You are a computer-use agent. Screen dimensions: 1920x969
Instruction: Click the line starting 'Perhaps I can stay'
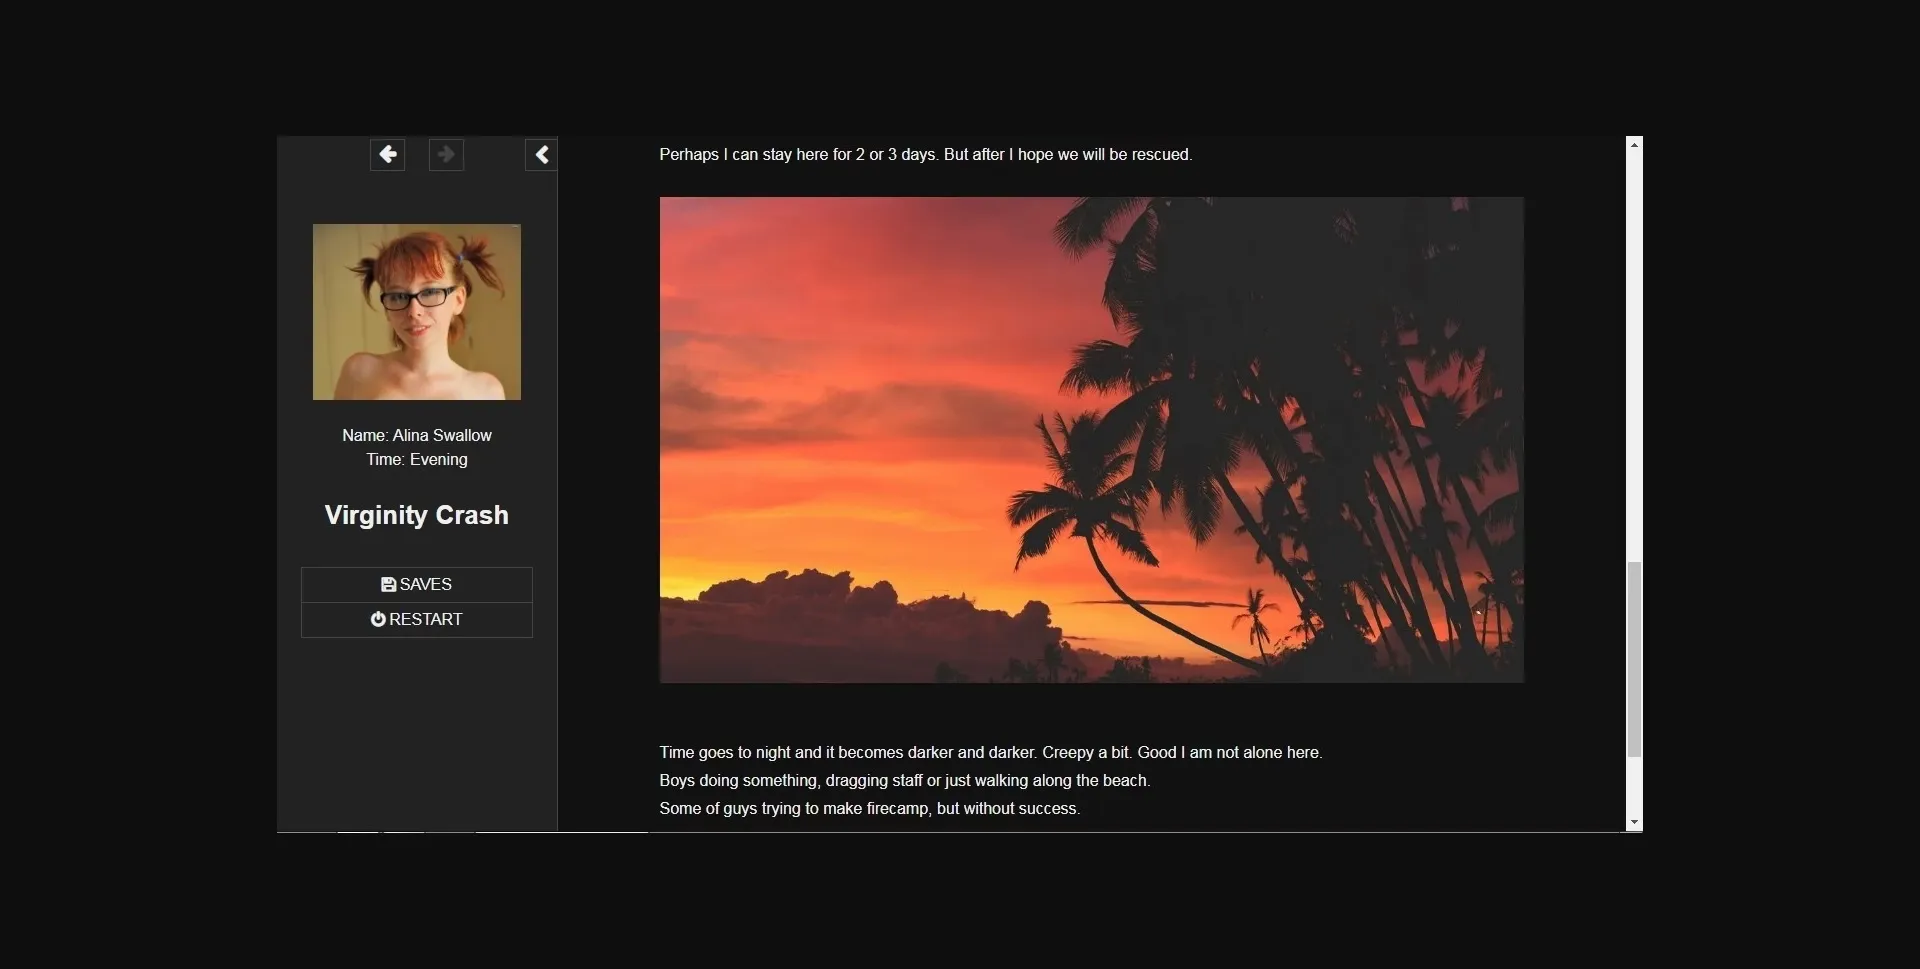pos(925,155)
